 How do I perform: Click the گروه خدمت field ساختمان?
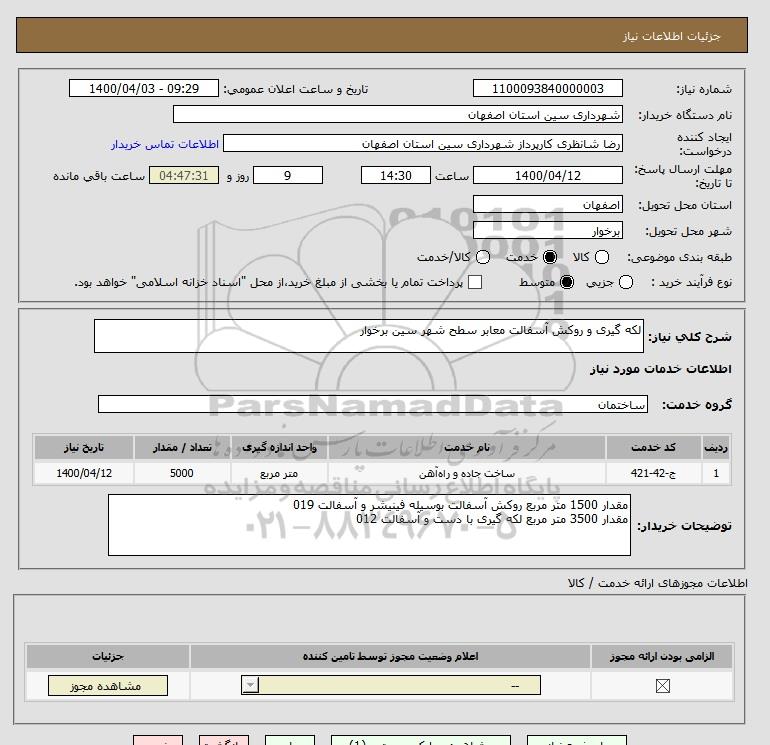click(373, 405)
